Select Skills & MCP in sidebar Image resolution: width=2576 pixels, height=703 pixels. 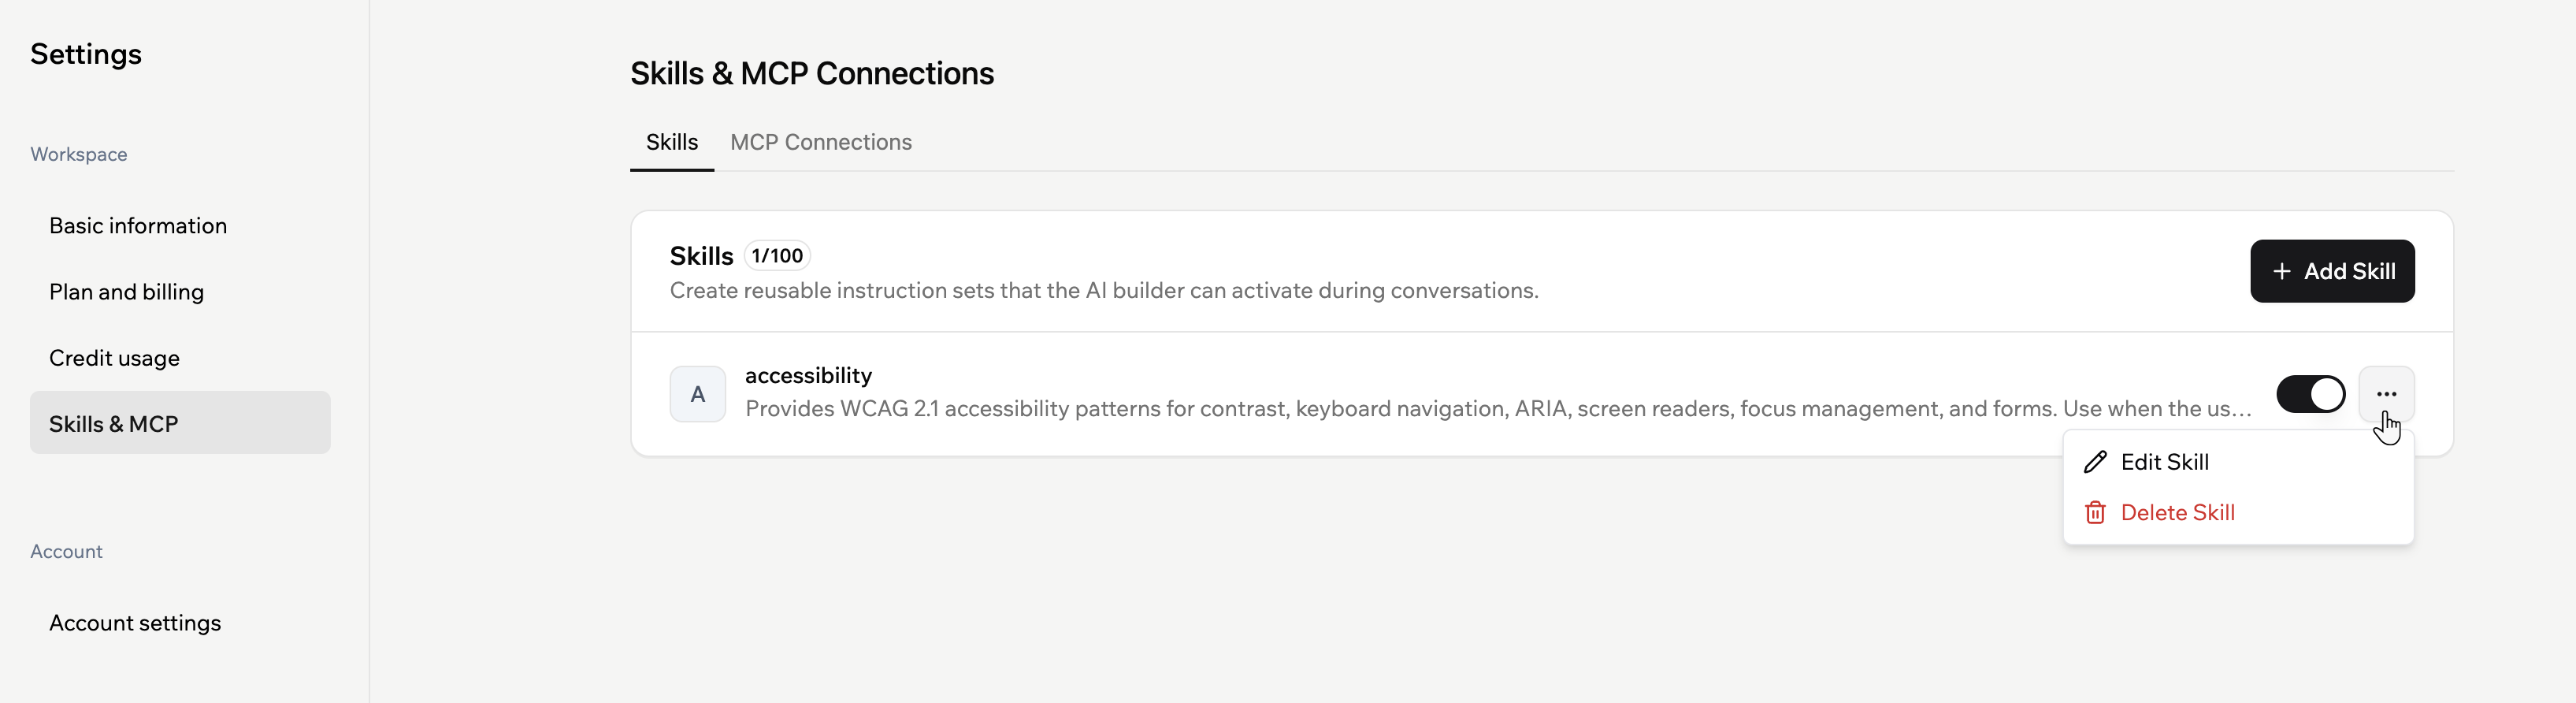(x=114, y=424)
